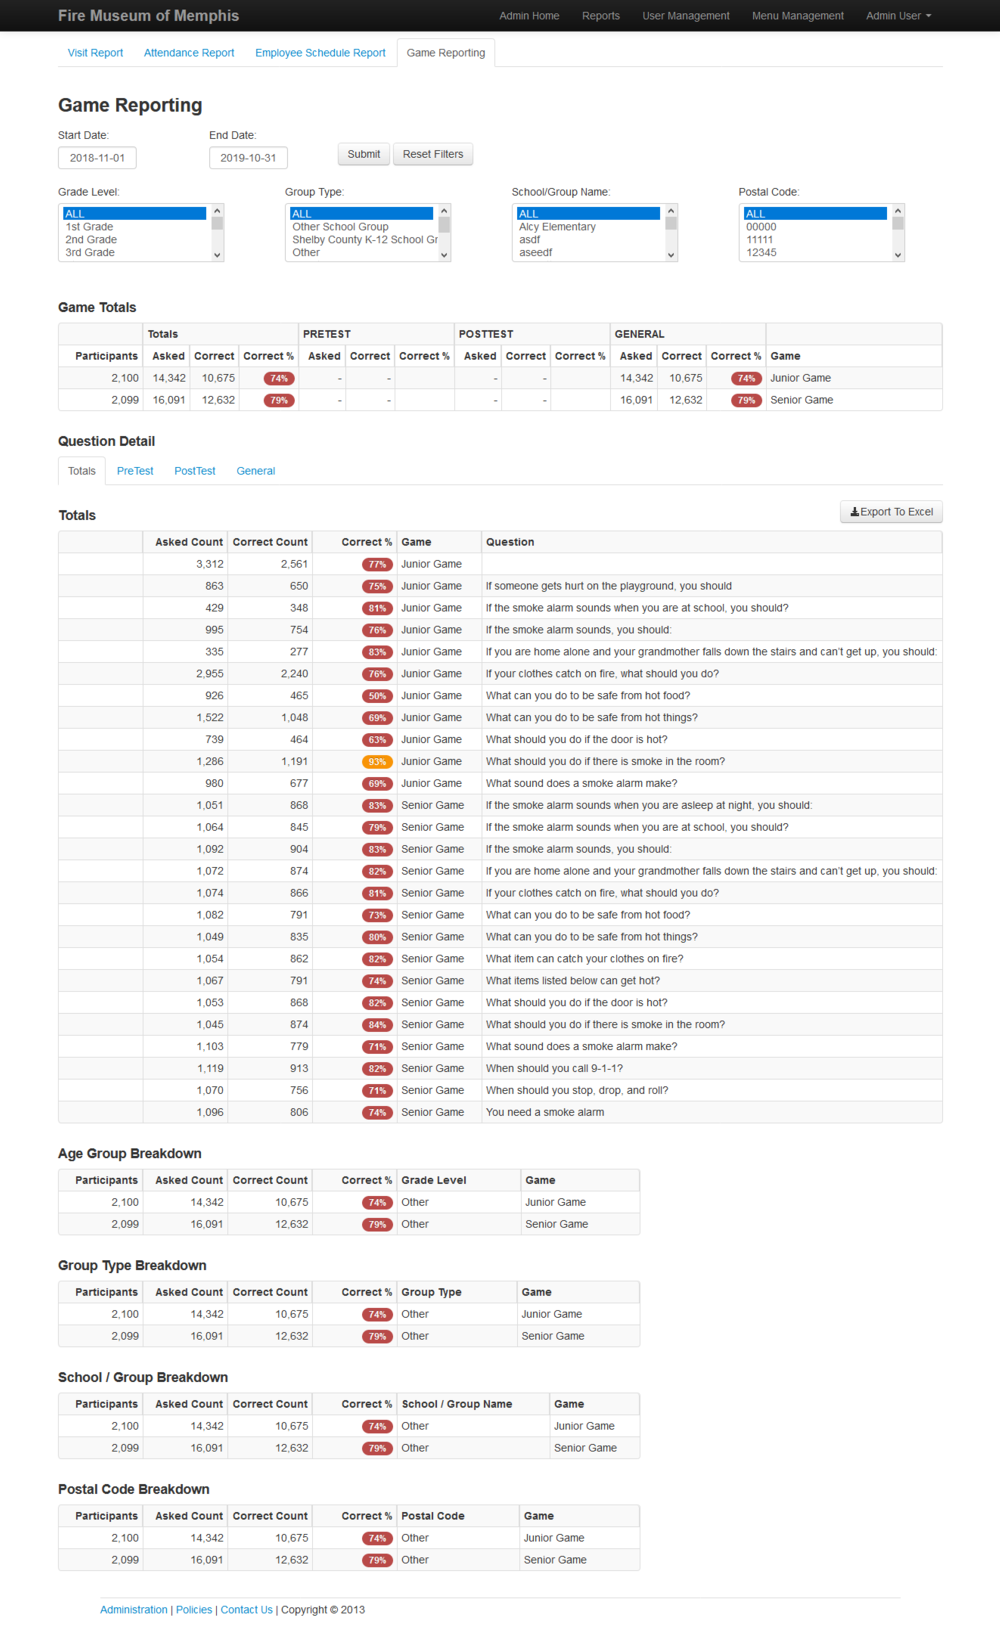This screenshot has width=1000, height=1628.
Task: Choose asdf in the School/Group Name list
Action: 588,240
